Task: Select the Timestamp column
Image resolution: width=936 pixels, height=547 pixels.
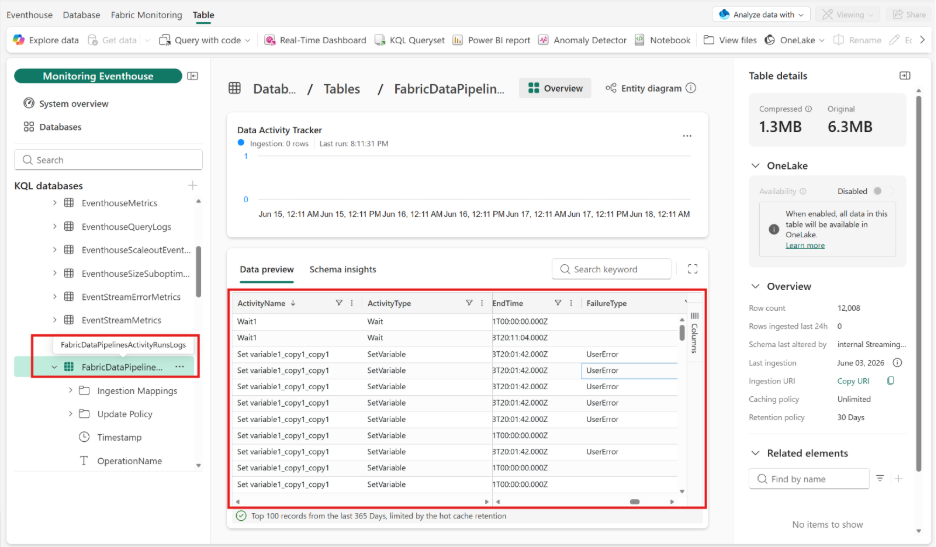Action: pos(119,437)
